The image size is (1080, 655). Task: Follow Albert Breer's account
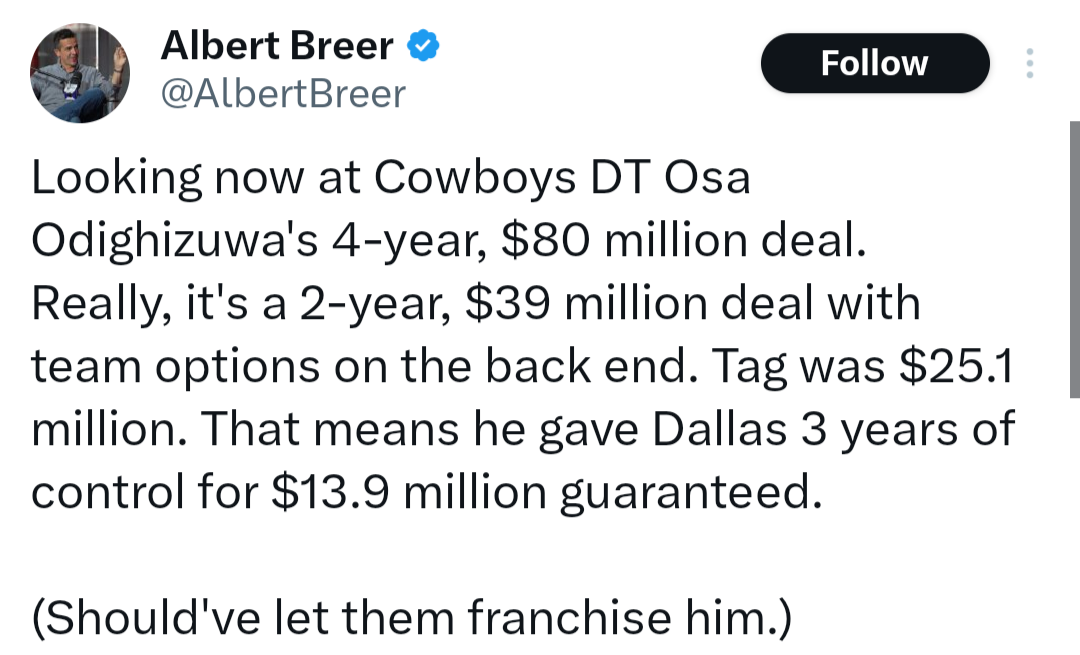click(x=875, y=63)
